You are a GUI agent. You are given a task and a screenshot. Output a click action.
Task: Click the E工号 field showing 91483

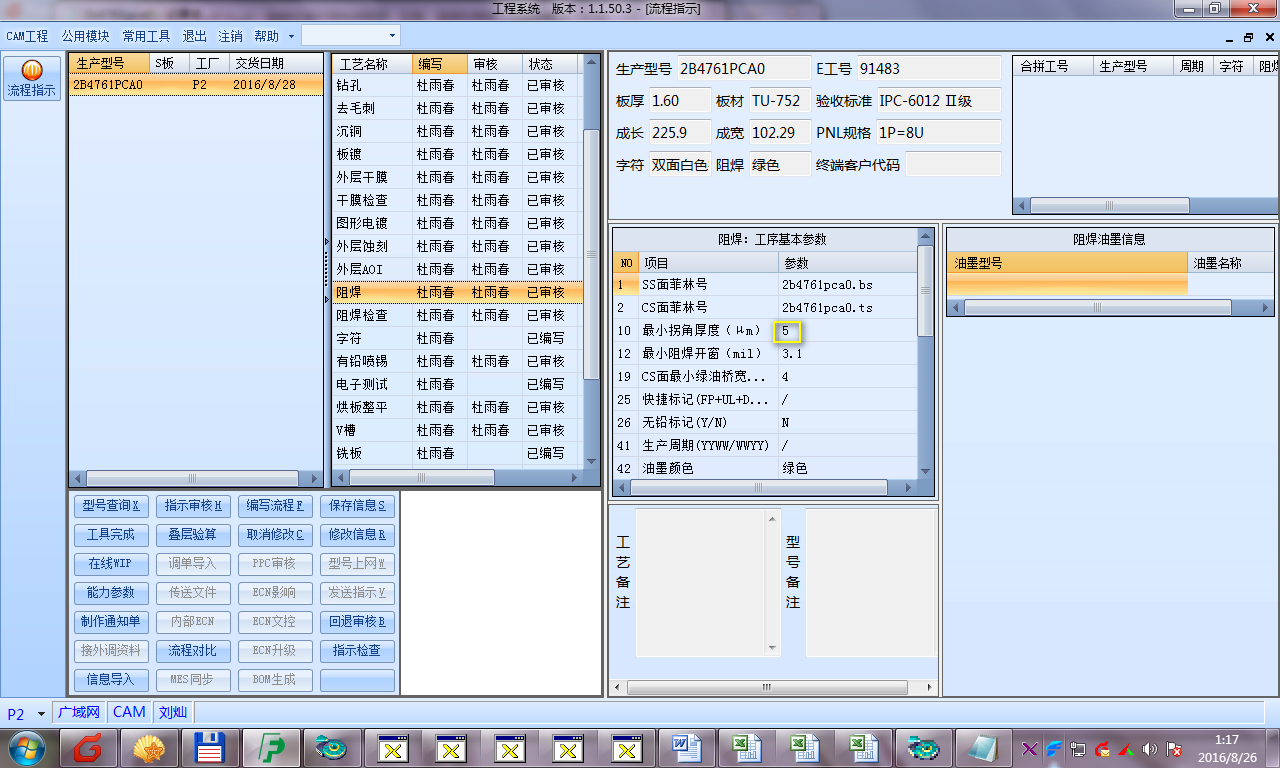click(x=929, y=69)
